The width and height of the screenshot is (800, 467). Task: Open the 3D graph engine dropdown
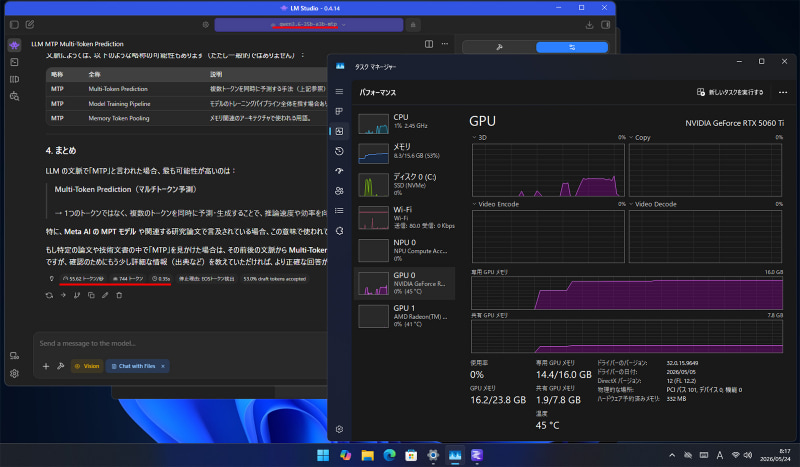(x=479, y=137)
